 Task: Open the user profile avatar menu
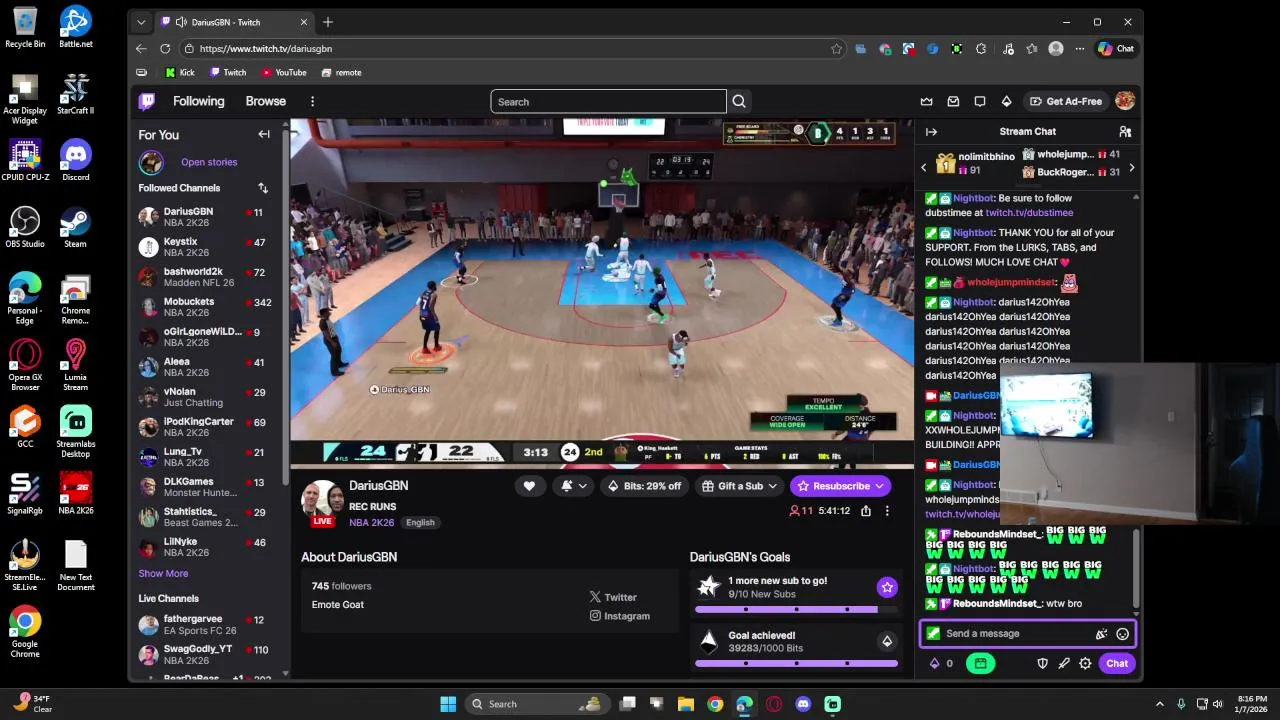pyautogui.click(x=1125, y=101)
